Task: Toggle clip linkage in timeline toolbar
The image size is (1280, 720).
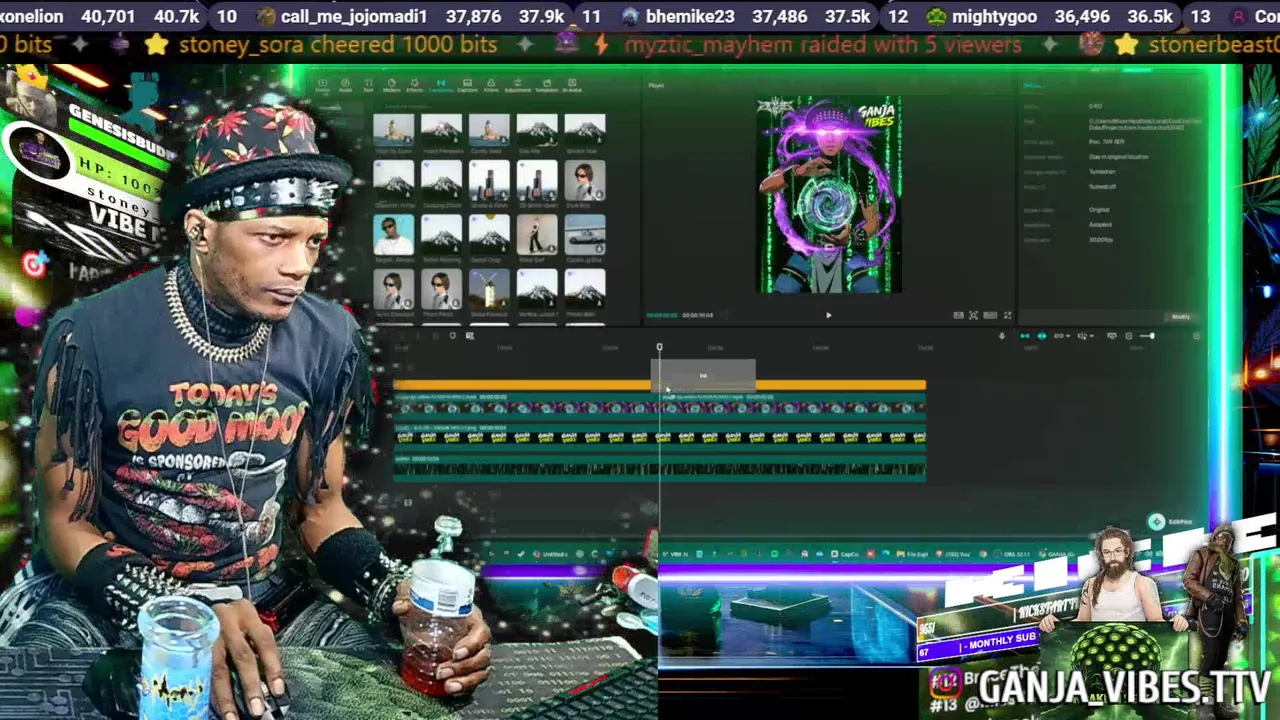Action: click(1058, 336)
